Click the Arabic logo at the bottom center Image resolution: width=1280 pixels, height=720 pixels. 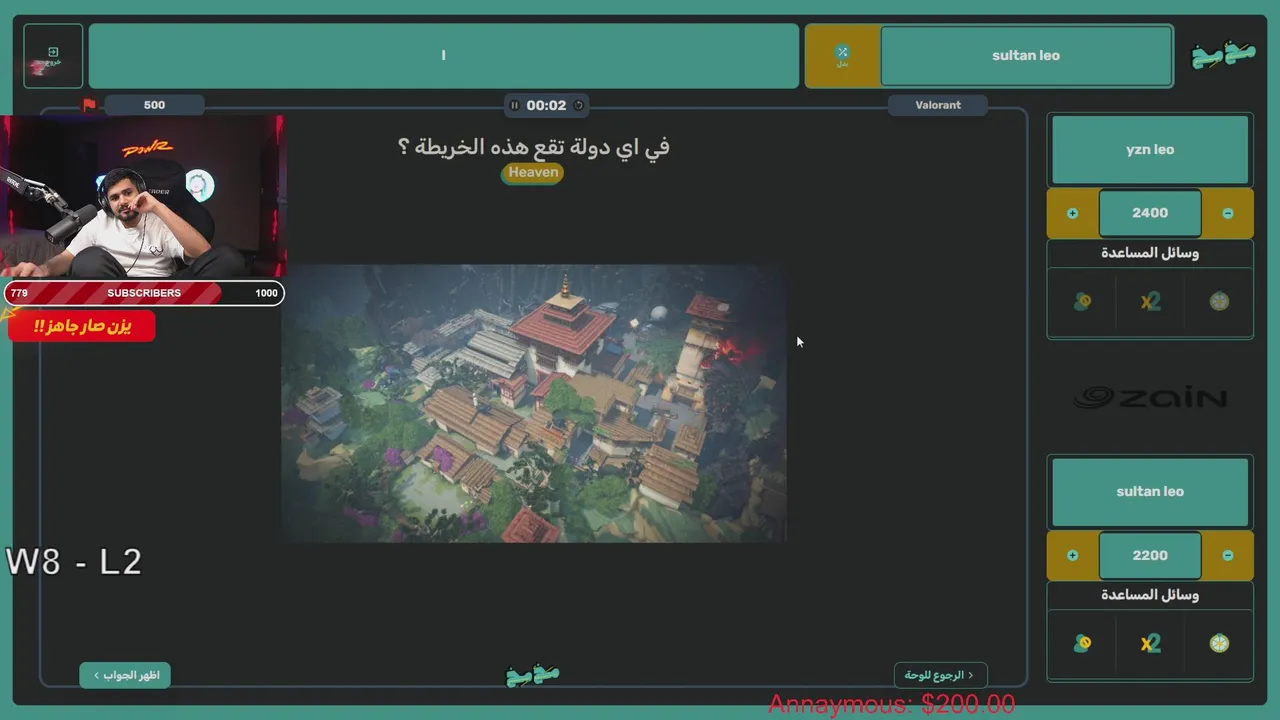(533, 675)
